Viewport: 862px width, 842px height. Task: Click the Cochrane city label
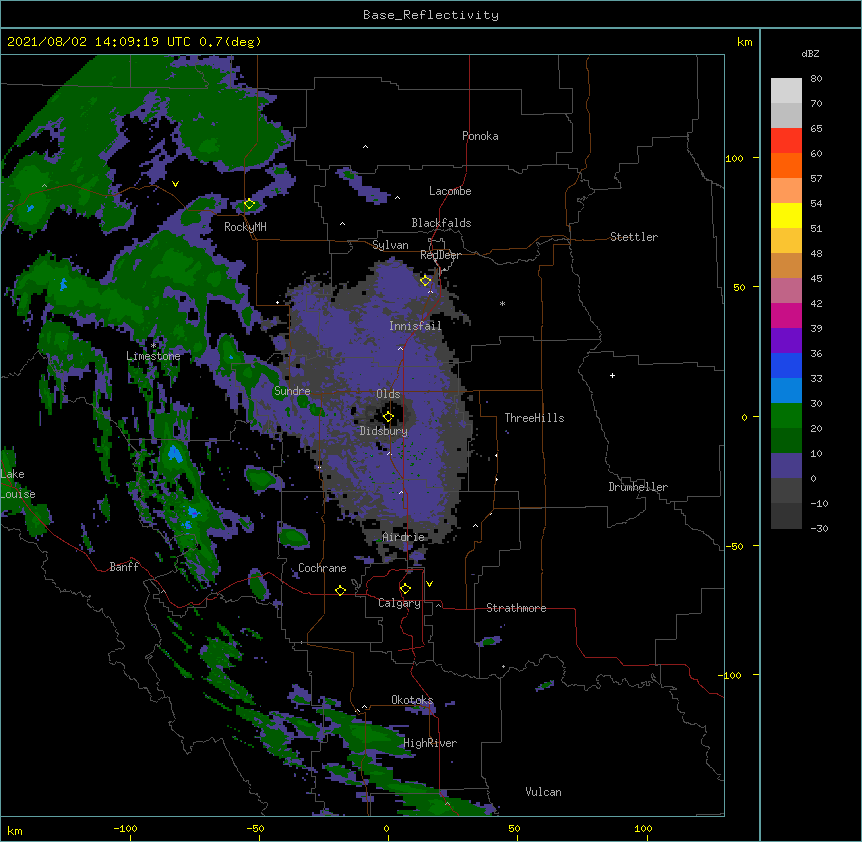click(x=322, y=568)
